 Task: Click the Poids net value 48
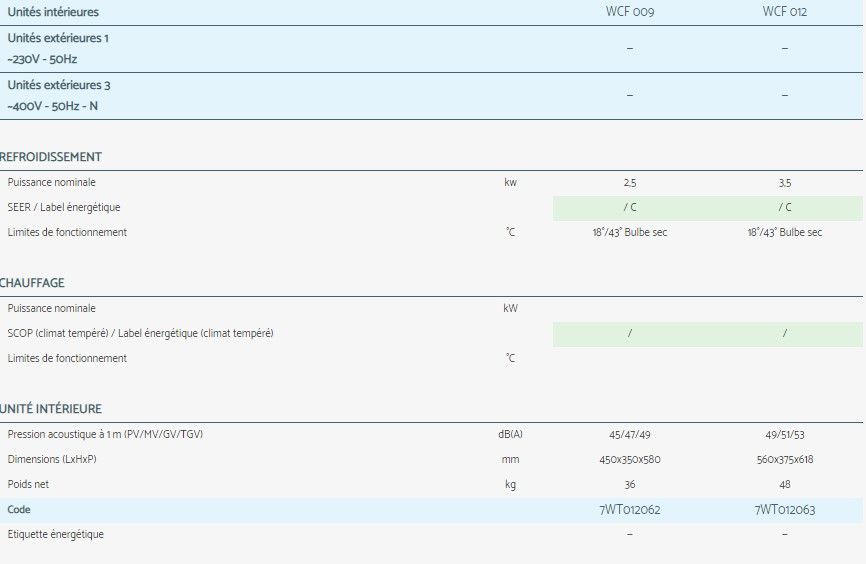(x=784, y=485)
